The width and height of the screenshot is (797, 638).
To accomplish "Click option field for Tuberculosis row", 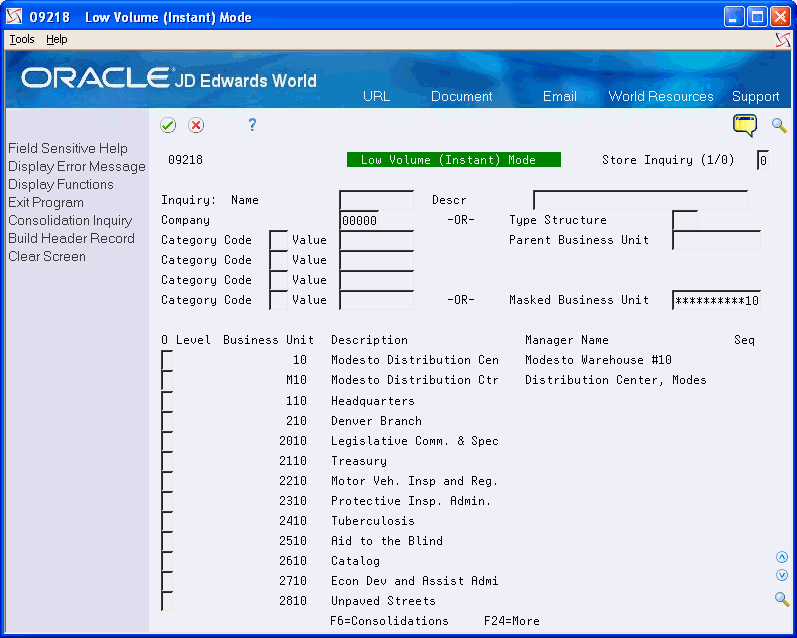I will tap(167, 521).
